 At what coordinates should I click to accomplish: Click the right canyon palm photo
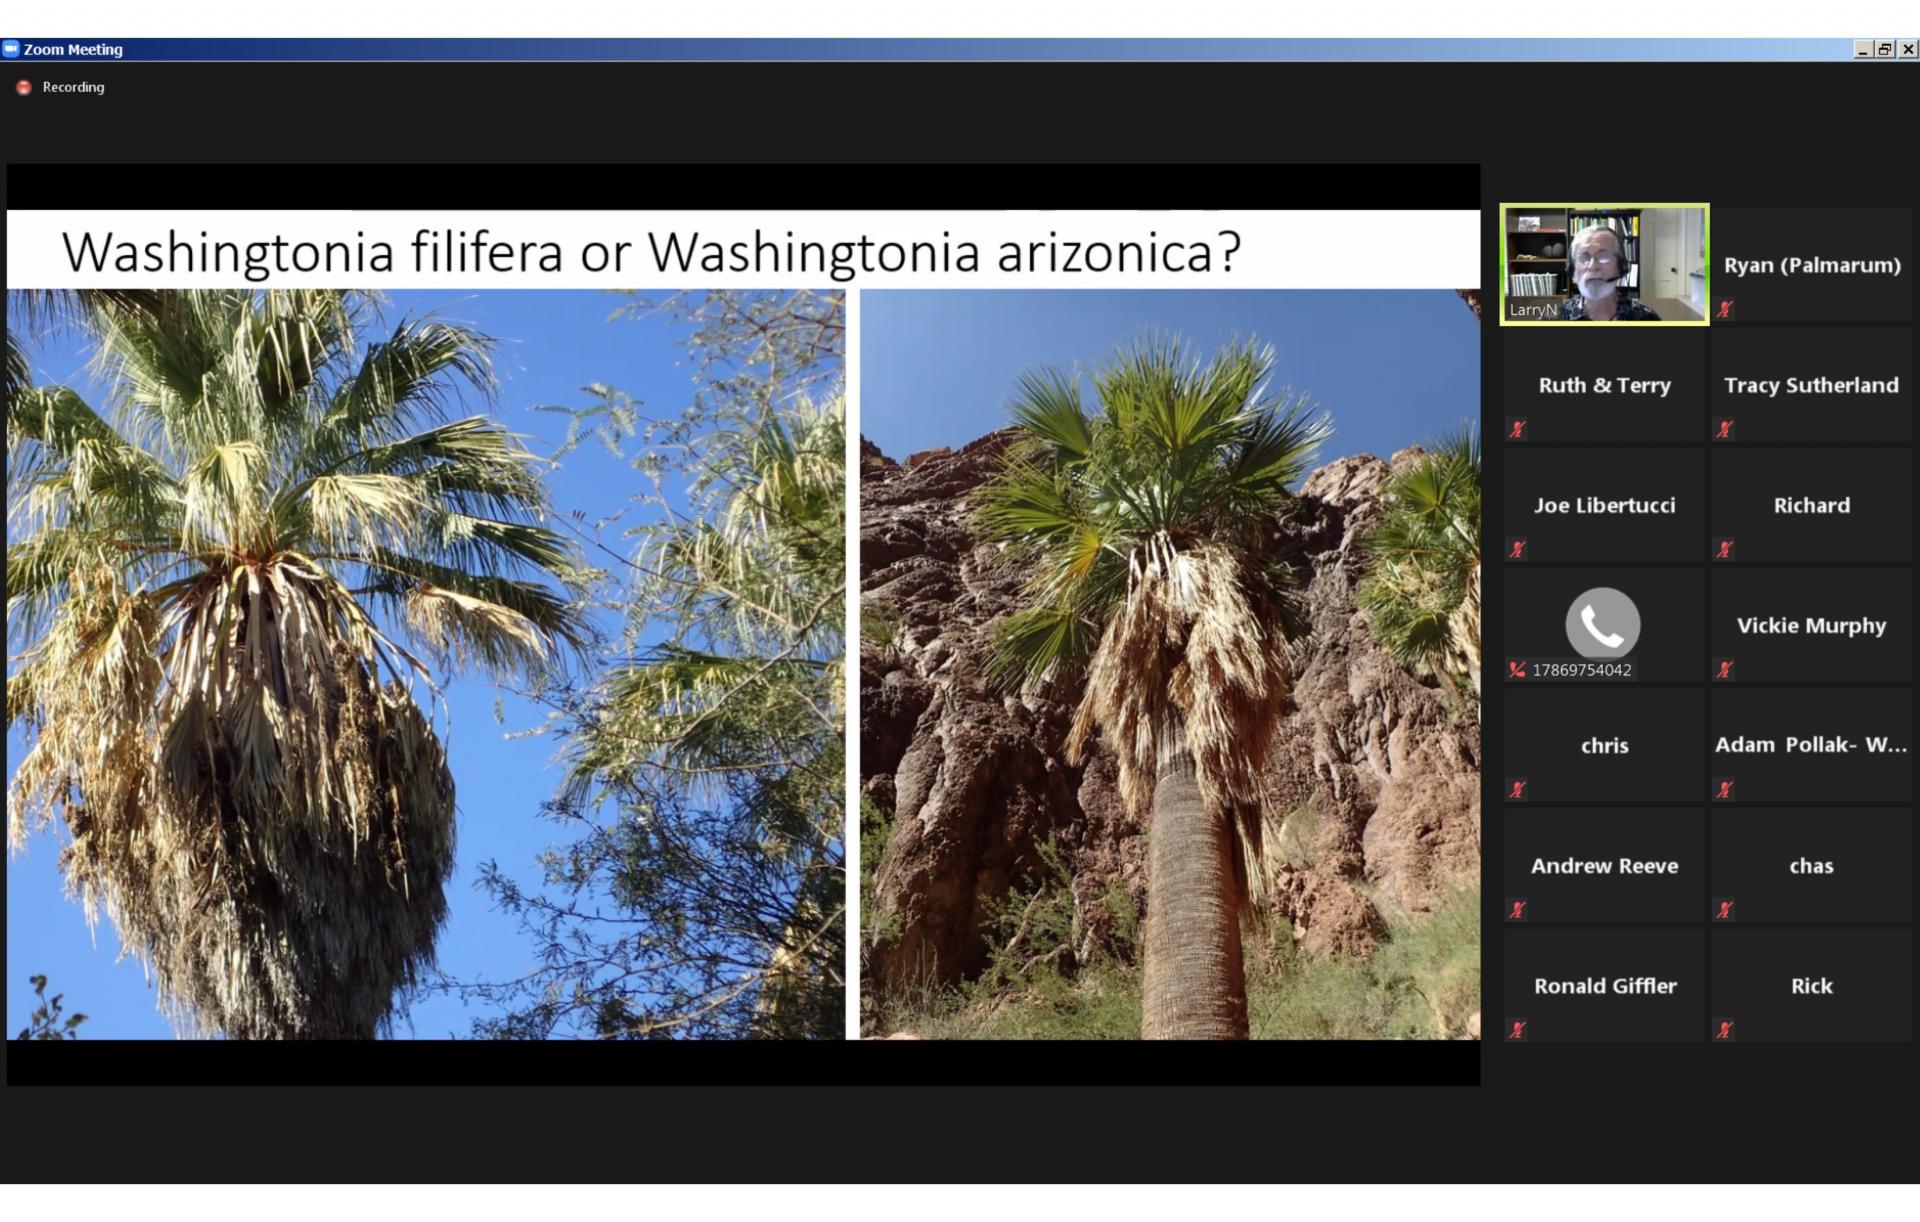(x=1169, y=664)
